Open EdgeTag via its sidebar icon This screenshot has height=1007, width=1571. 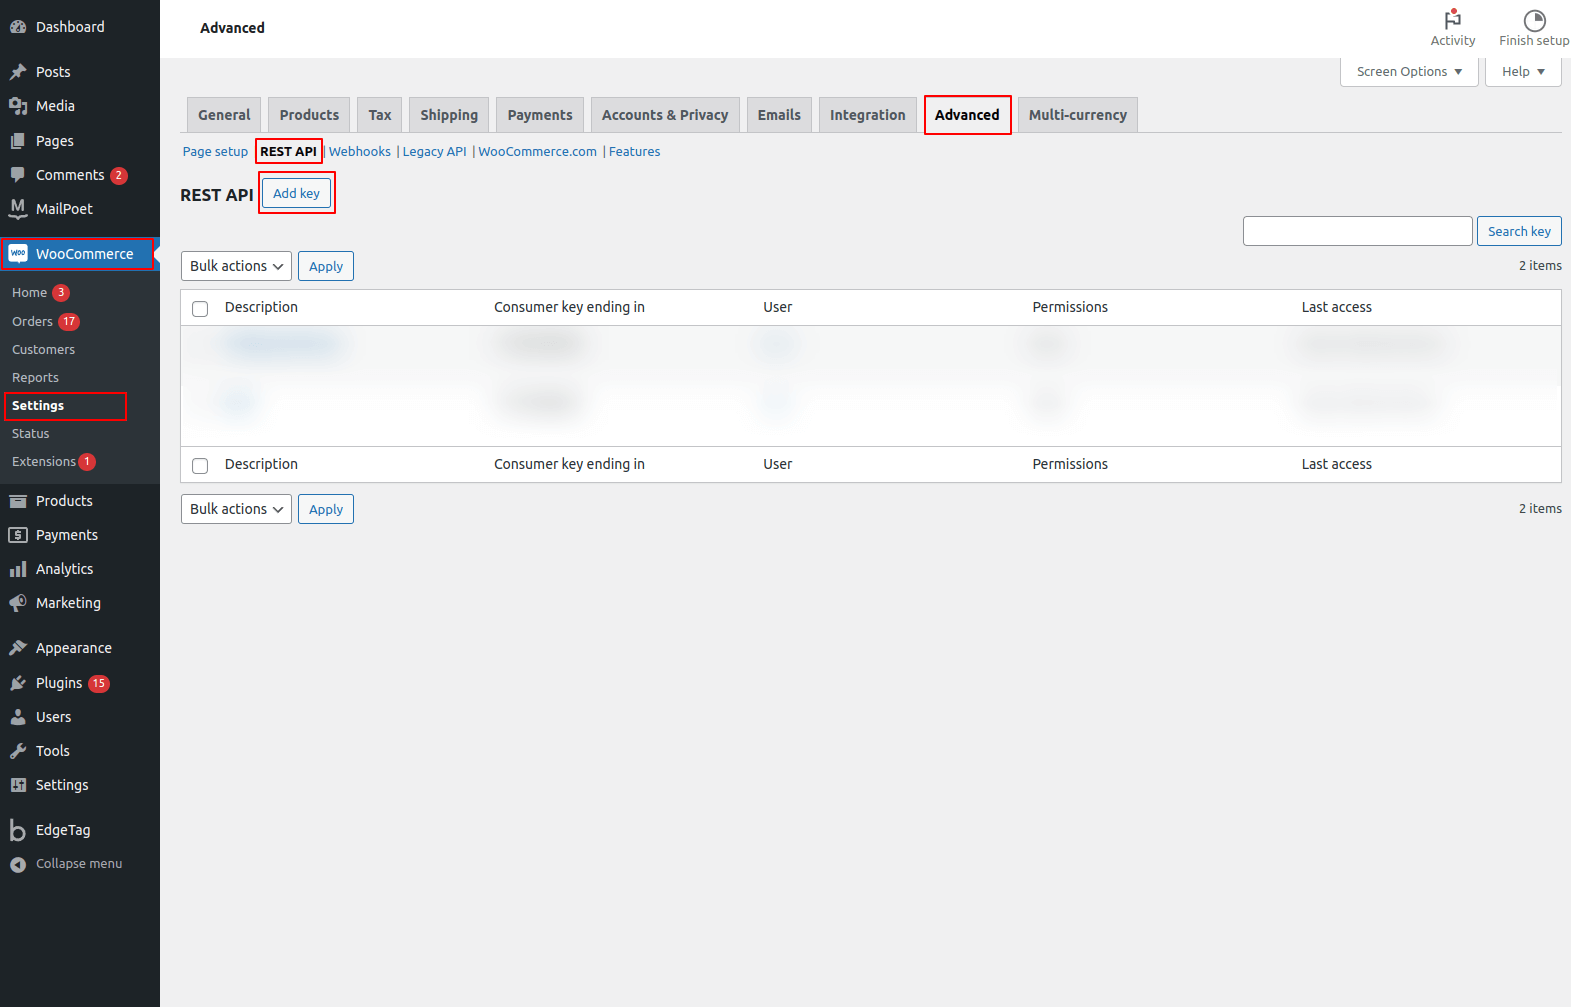(18, 830)
